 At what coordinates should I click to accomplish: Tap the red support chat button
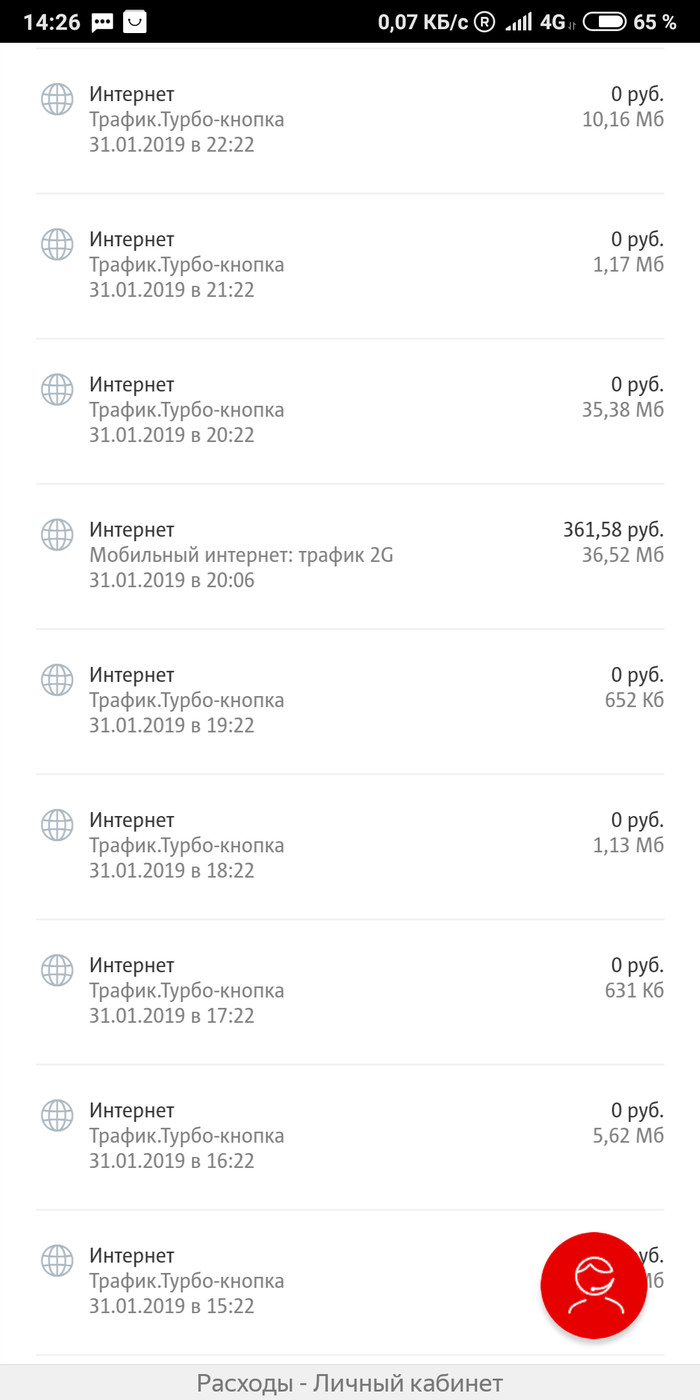[x=593, y=1285]
